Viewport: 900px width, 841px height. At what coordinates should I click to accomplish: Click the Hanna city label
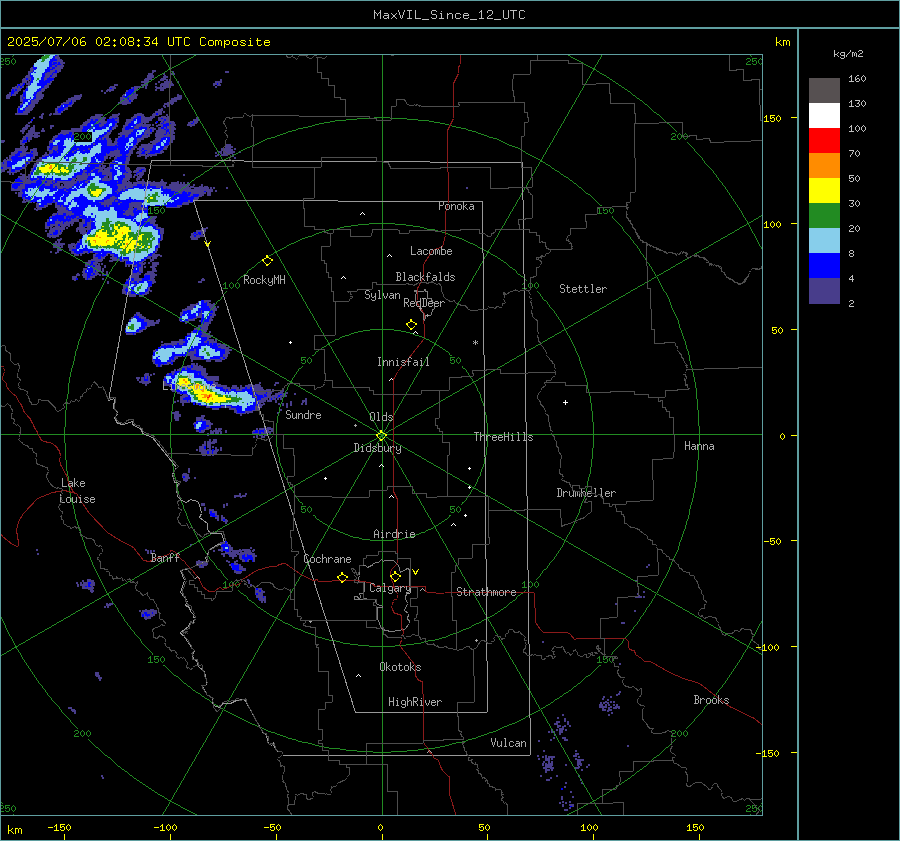(699, 446)
